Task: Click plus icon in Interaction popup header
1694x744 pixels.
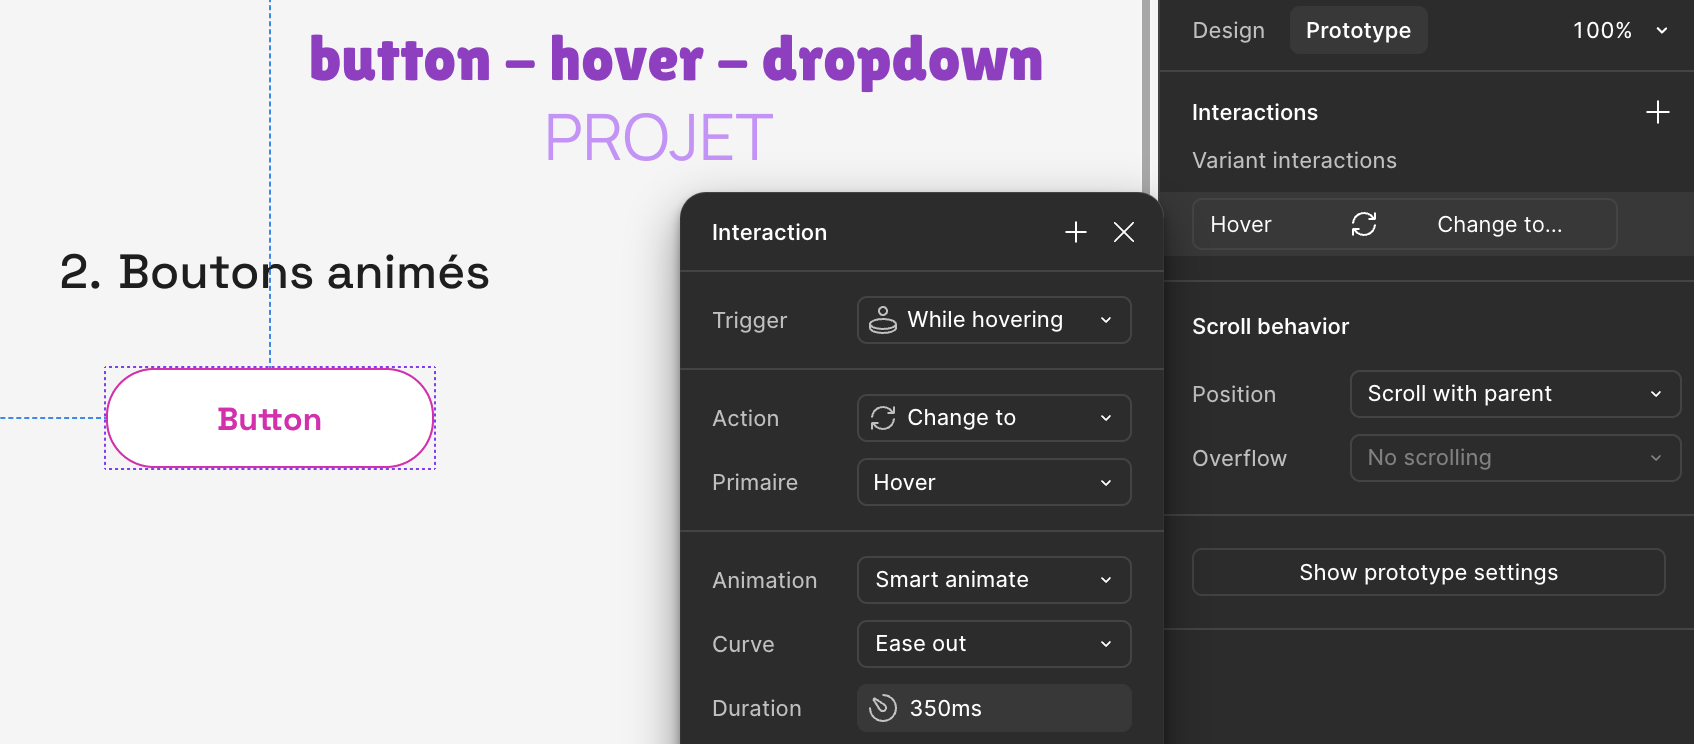Action: click(x=1075, y=232)
